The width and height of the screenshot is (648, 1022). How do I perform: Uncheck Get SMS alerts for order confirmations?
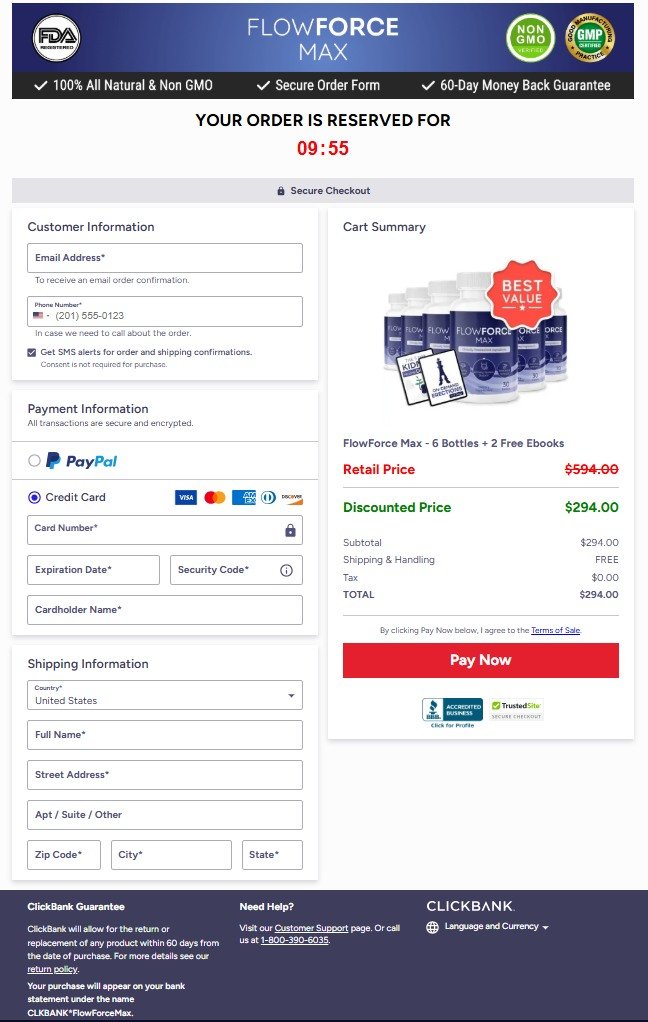coord(31,351)
